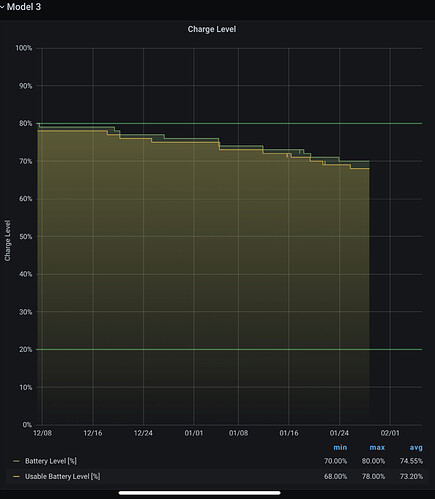Click Usable Battery max value 78.00%
Image resolution: width=435 pixels, height=499 pixels.
click(373, 476)
